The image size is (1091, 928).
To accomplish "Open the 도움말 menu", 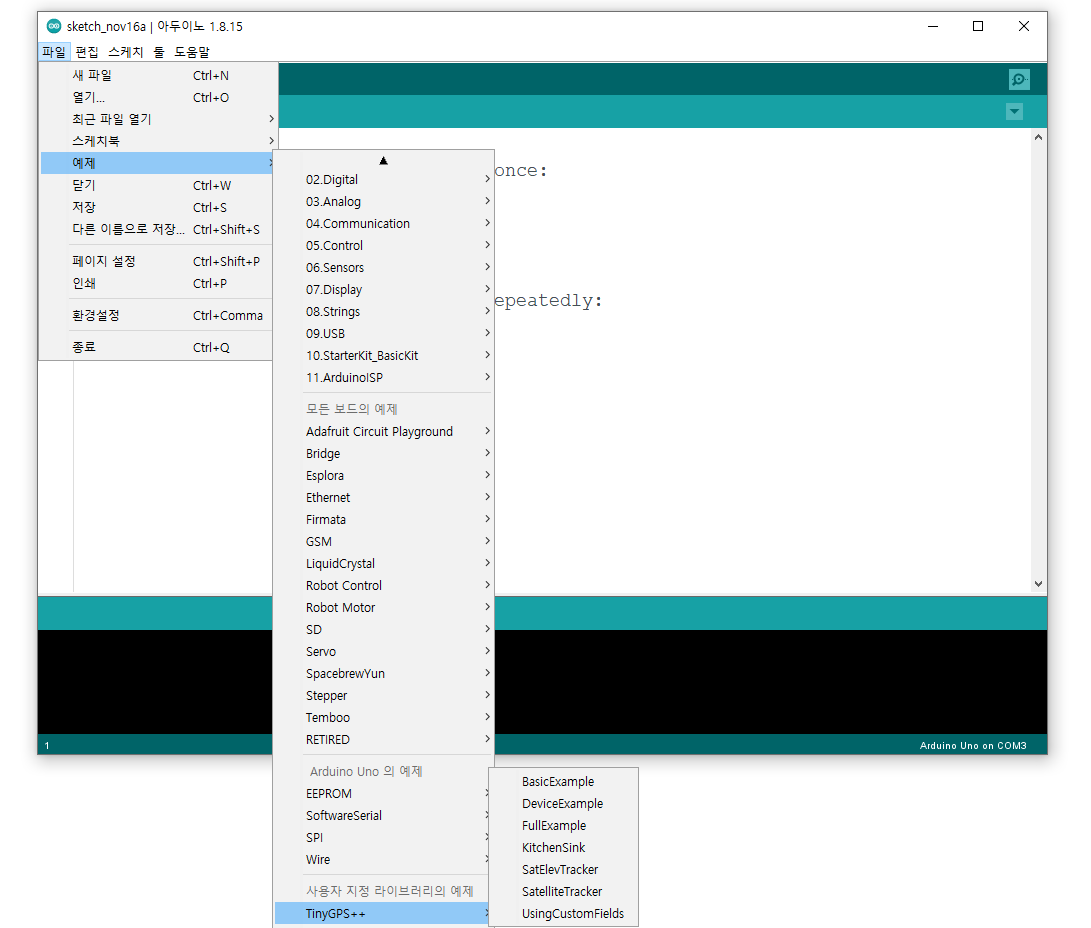I will tap(191, 52).
